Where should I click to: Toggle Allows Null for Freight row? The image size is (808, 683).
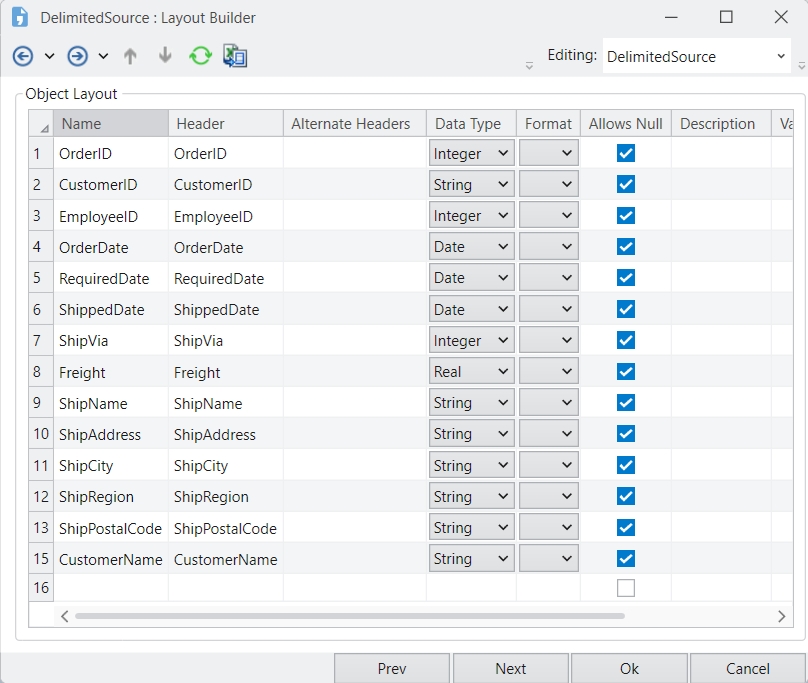pos(626,372)
